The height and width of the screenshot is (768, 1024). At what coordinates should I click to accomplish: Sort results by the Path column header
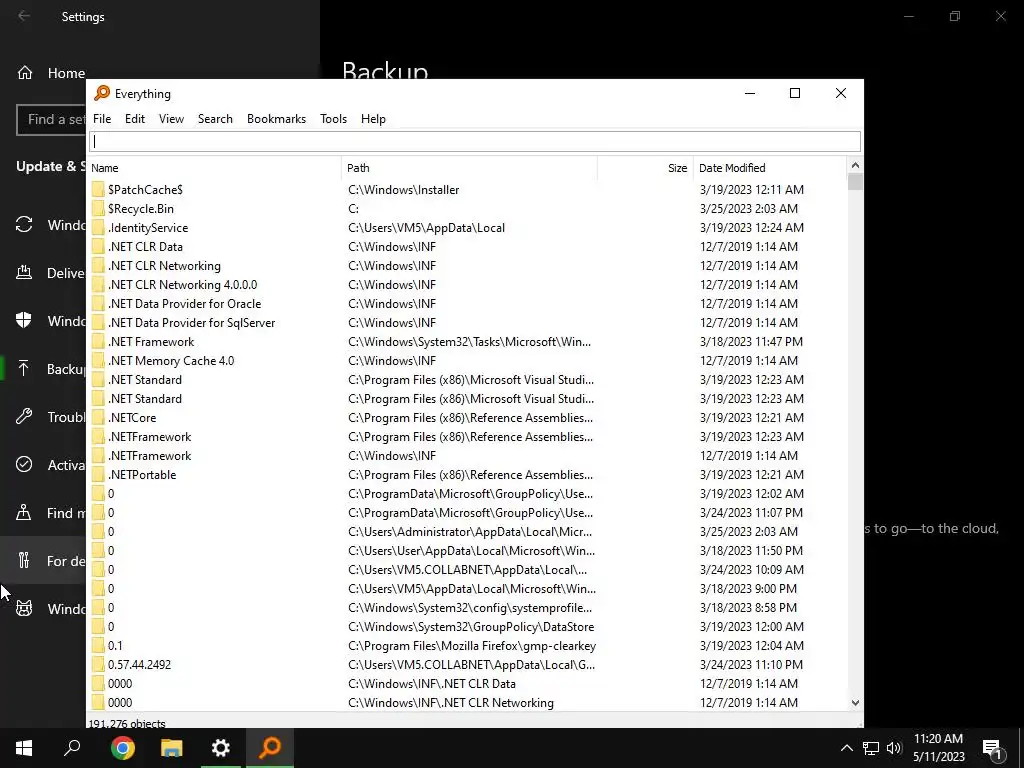tap(469, 168)
